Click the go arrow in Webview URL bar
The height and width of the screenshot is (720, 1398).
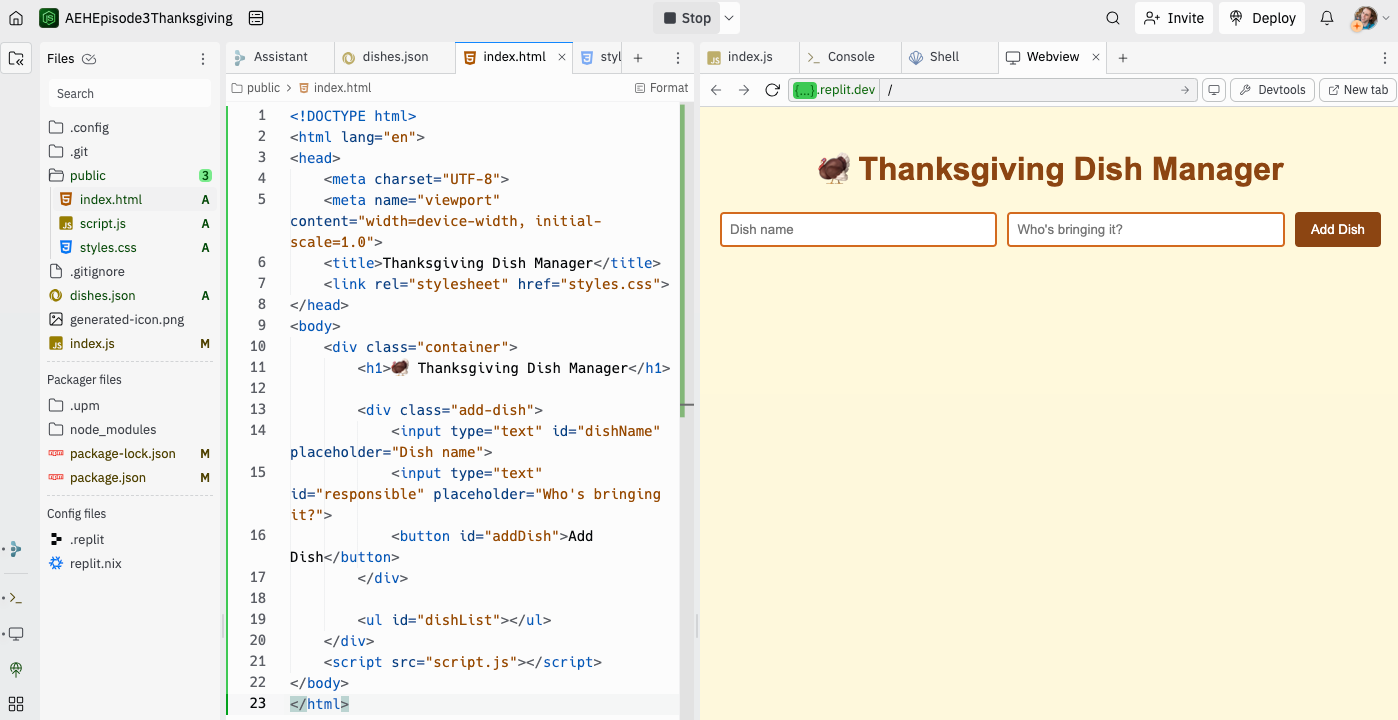coord(1185,90)
